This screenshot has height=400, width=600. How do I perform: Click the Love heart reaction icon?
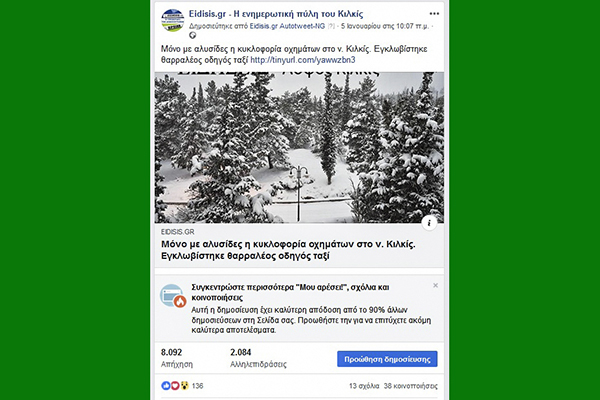pos(174,385)
